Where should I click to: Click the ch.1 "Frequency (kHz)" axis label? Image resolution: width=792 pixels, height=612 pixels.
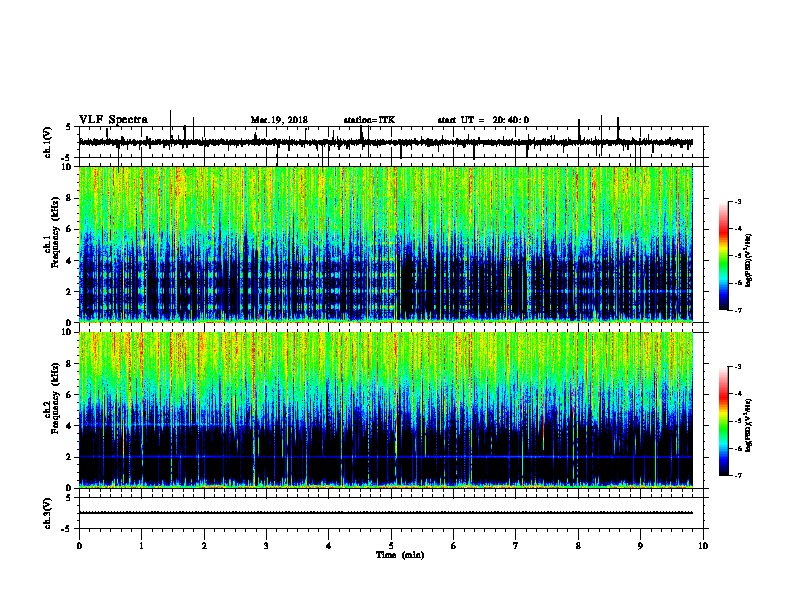click(x=56, y=232)
